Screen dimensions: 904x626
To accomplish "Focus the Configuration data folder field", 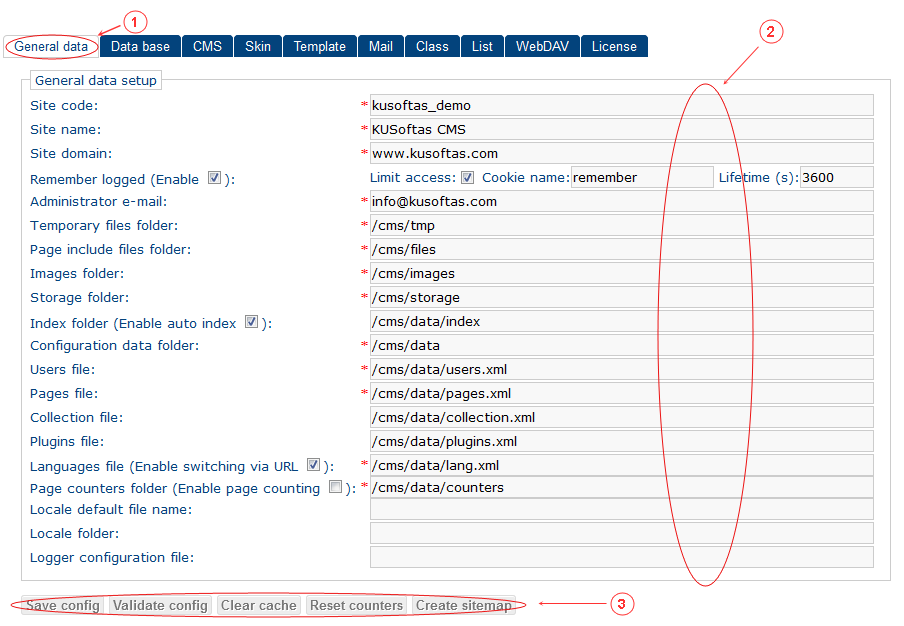I will coord(622,345).
